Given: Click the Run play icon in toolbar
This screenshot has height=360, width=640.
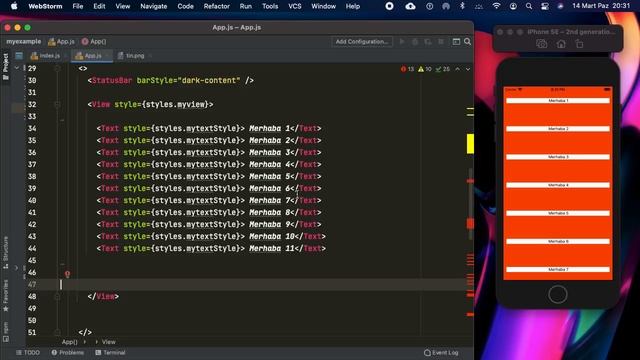Looking at the screenshot, I should click(x=402, y=42).
